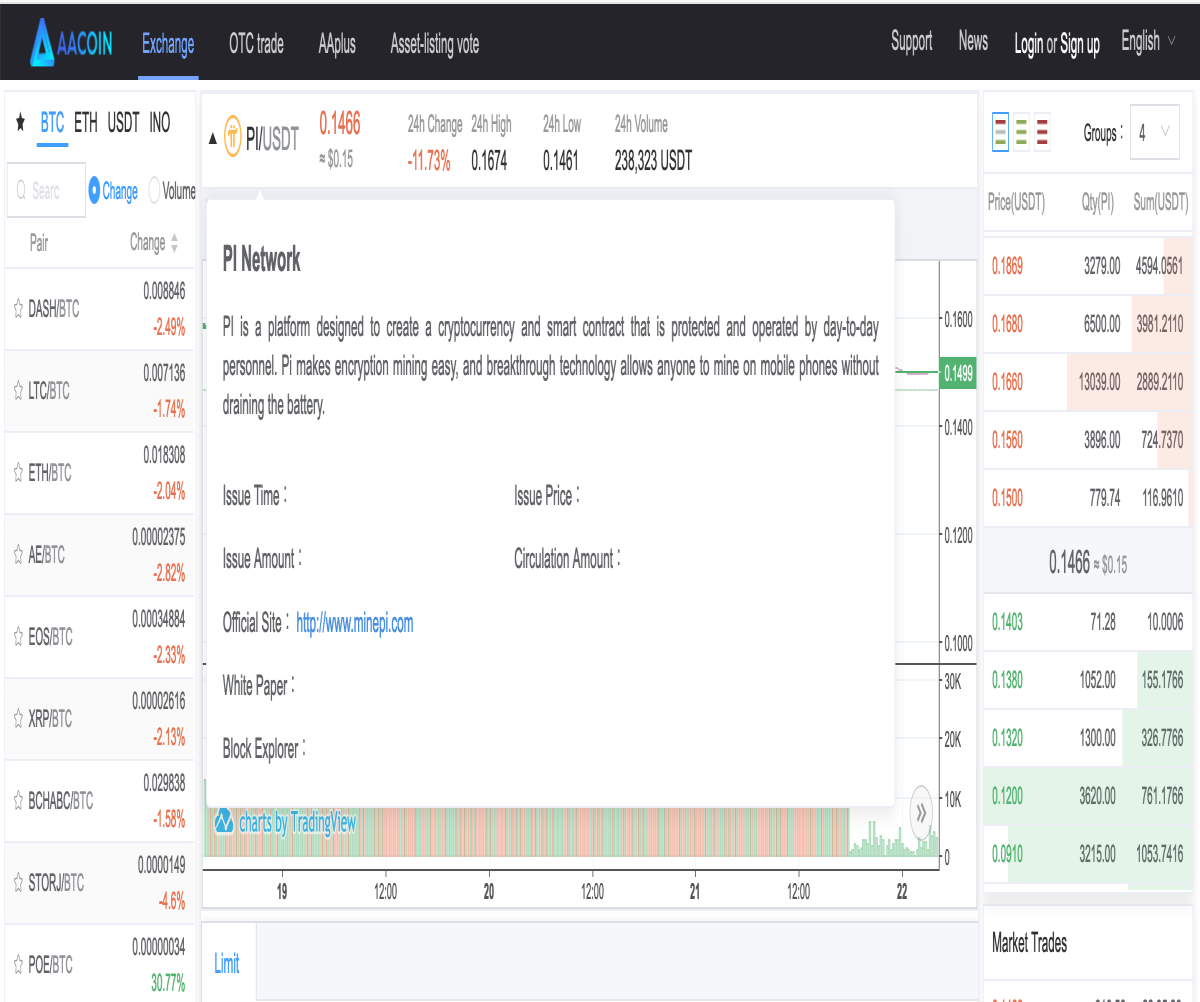This screenshot has width=1200, height=1002.
Task: Open Asset-listing vote page
Action: click(x=434, y=44)
